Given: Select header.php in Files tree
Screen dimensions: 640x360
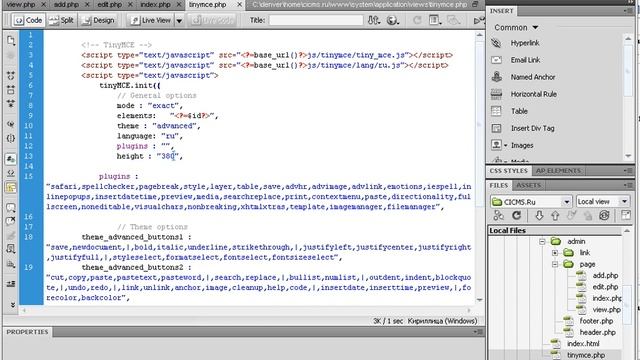Looking at the screenshot, I should pyautogui.click(x=597, y=333).
